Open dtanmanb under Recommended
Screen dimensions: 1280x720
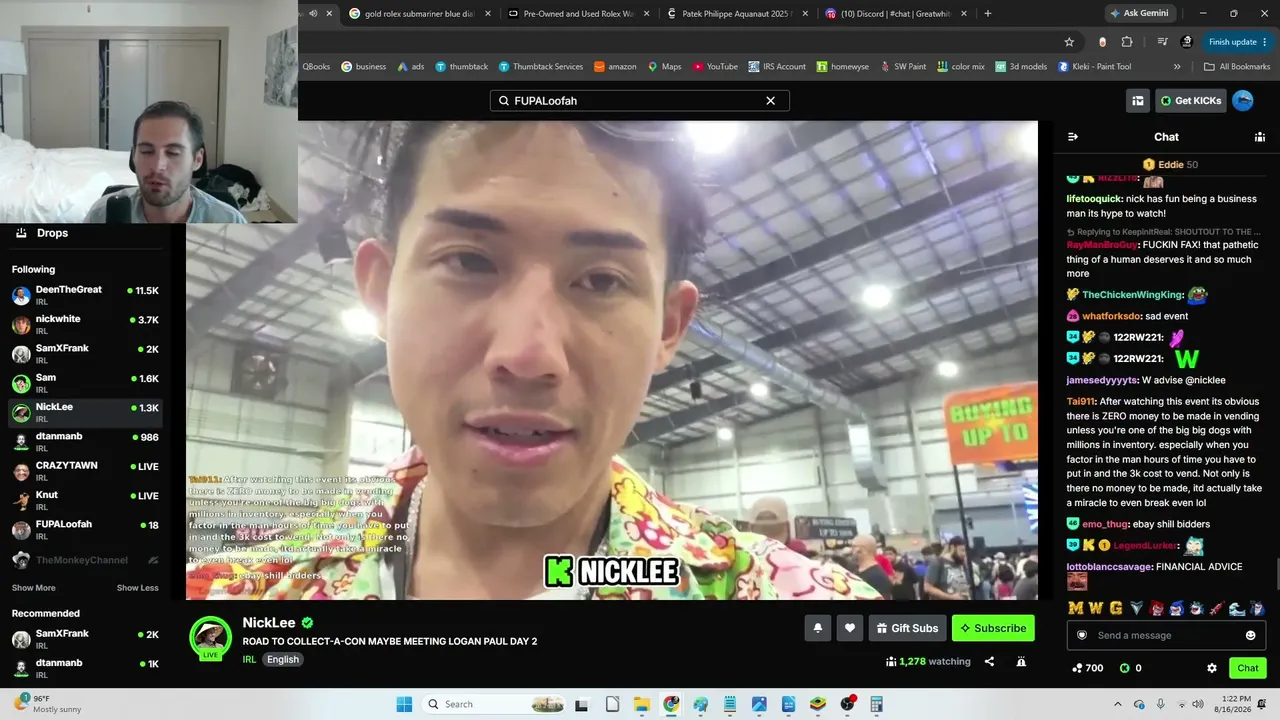85,668
